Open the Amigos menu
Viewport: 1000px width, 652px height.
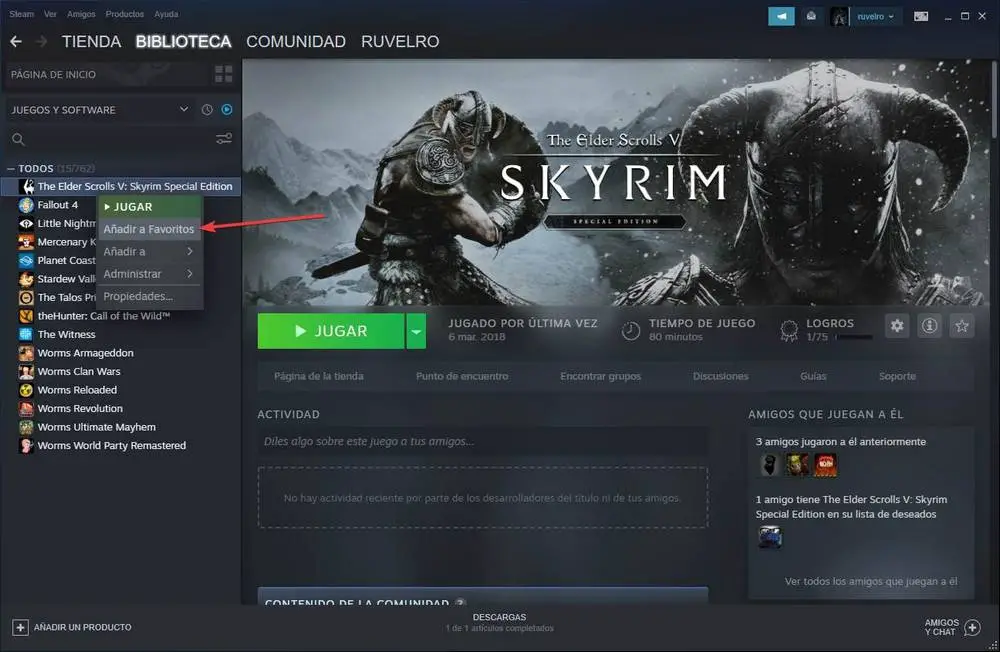(x=81, y=14)
